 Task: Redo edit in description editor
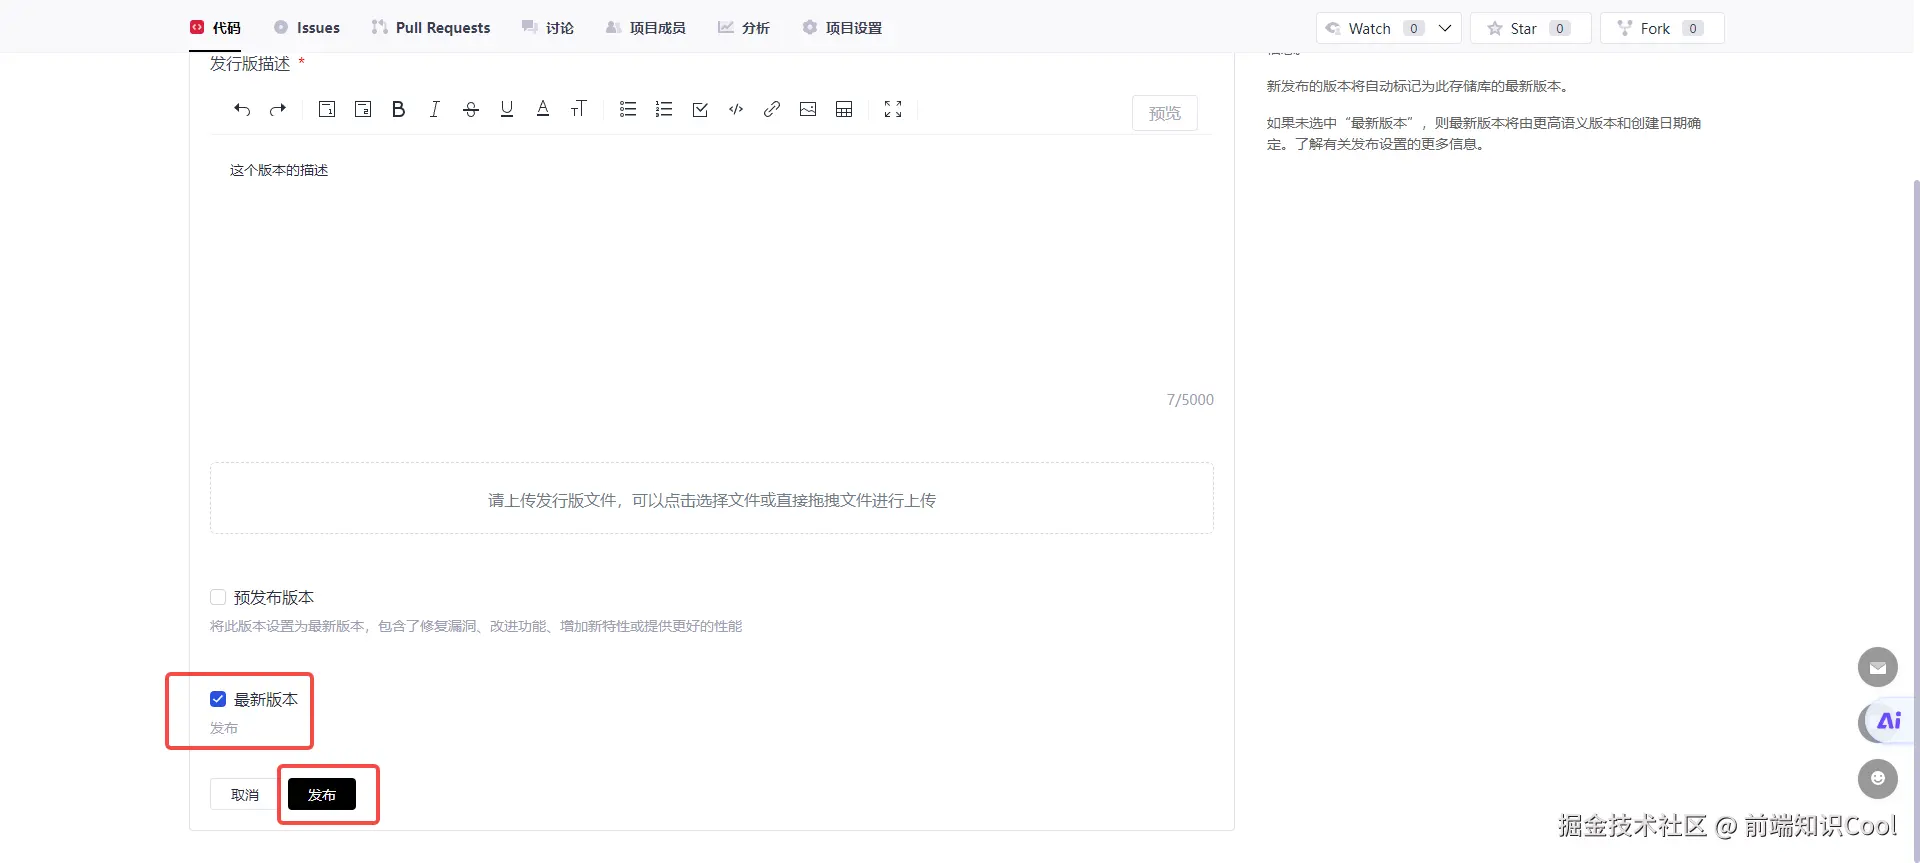(x=278, y=110)
